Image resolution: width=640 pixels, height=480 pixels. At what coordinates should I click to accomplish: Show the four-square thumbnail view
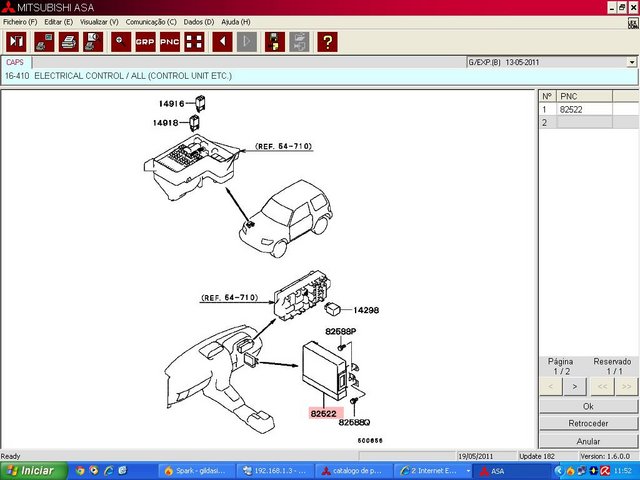coord(194,42)
